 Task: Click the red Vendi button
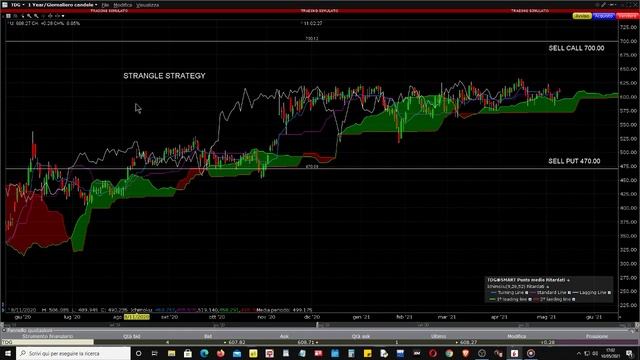(627, 16)
